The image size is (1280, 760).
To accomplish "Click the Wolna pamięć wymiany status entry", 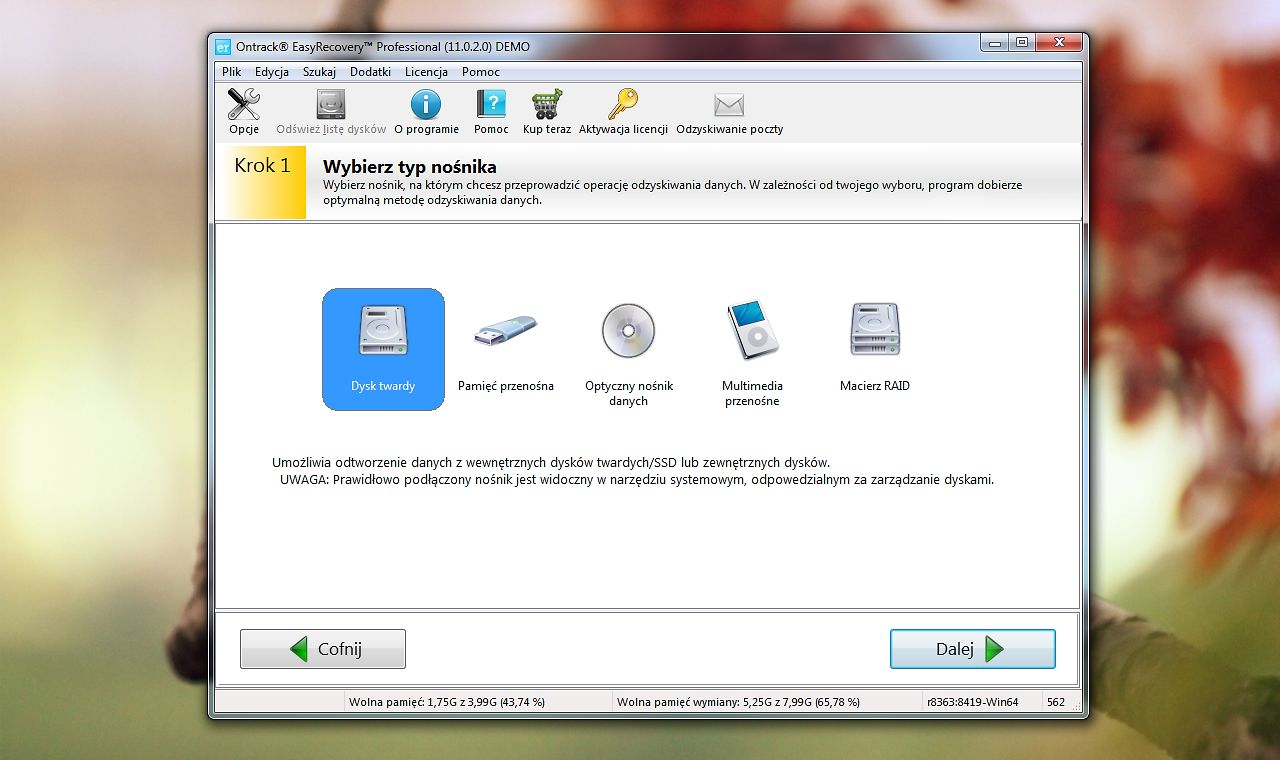I will 739,702.
